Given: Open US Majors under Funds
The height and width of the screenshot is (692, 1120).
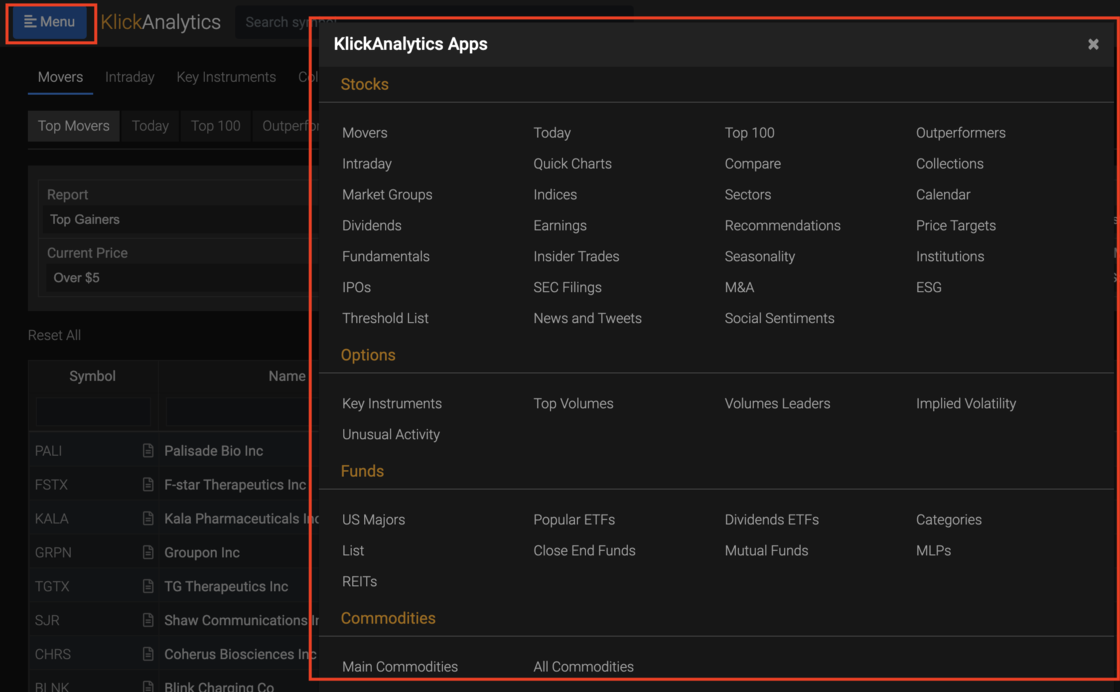Looking at the screenshot, I should [373, 520].
